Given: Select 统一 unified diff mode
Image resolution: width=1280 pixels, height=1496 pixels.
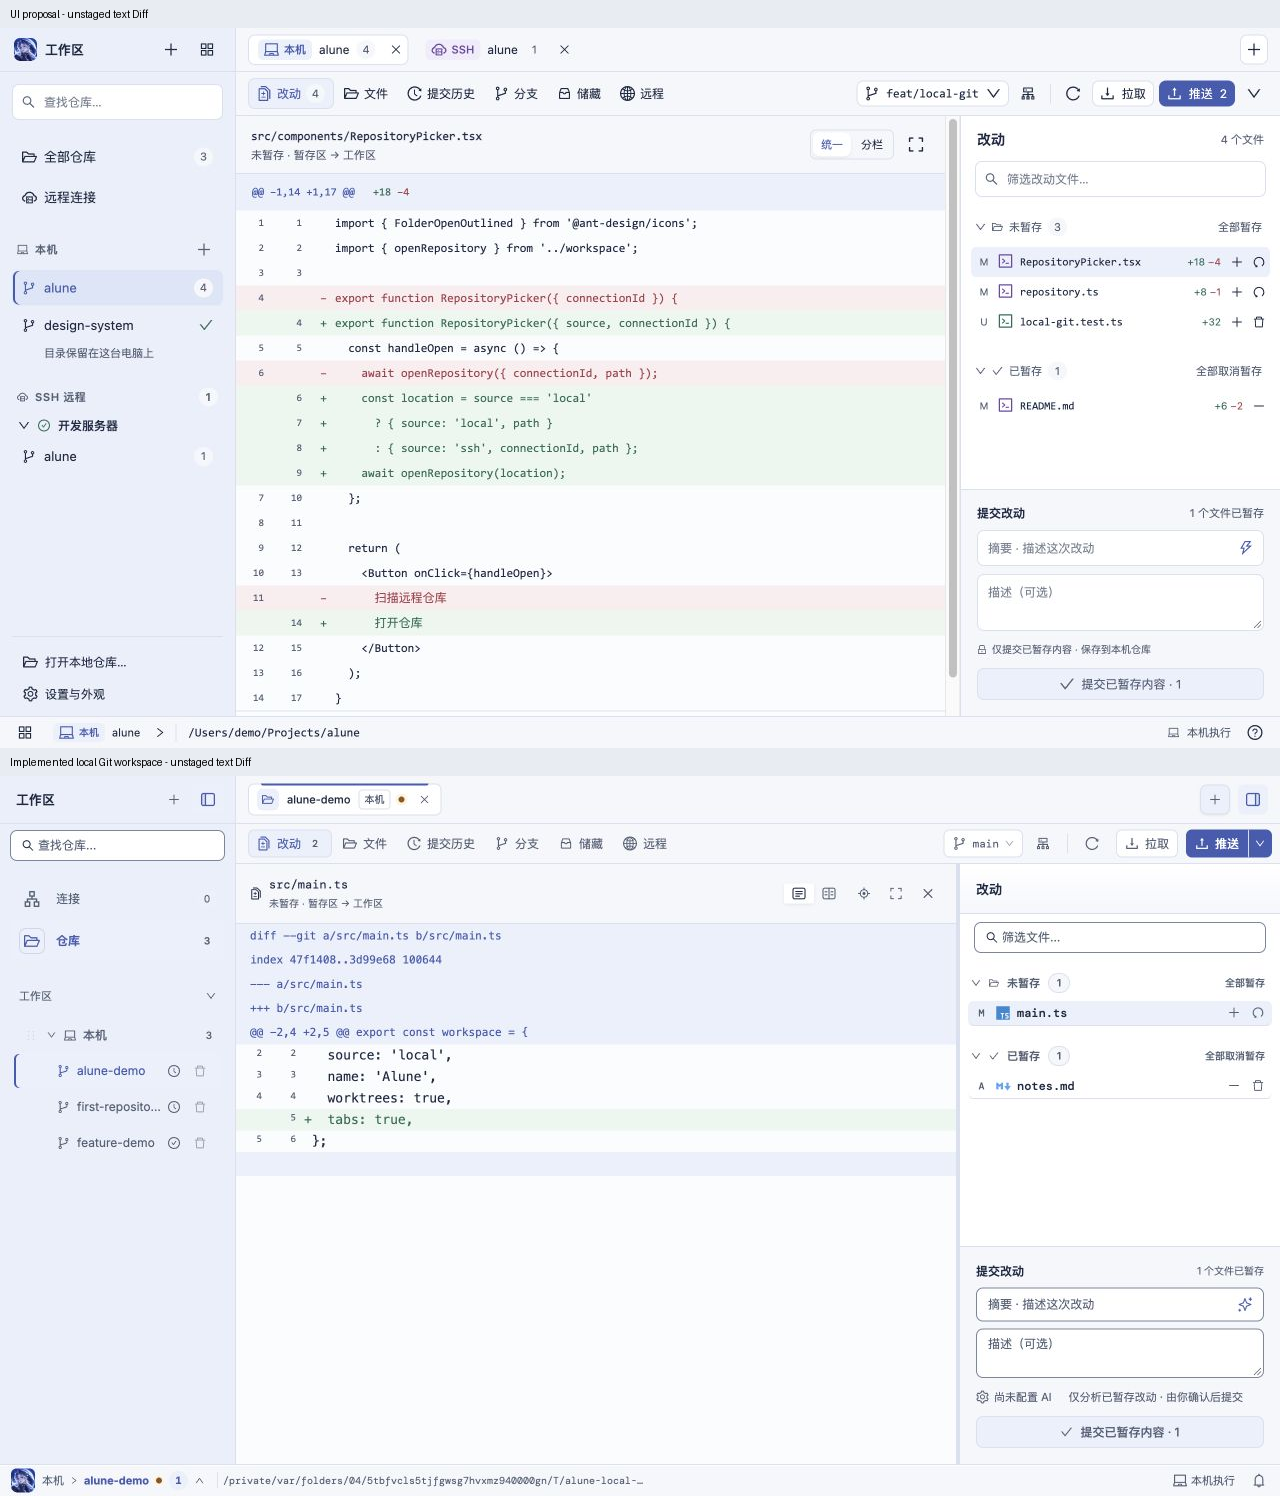Looking at the screenshot, I should [832, 145].
